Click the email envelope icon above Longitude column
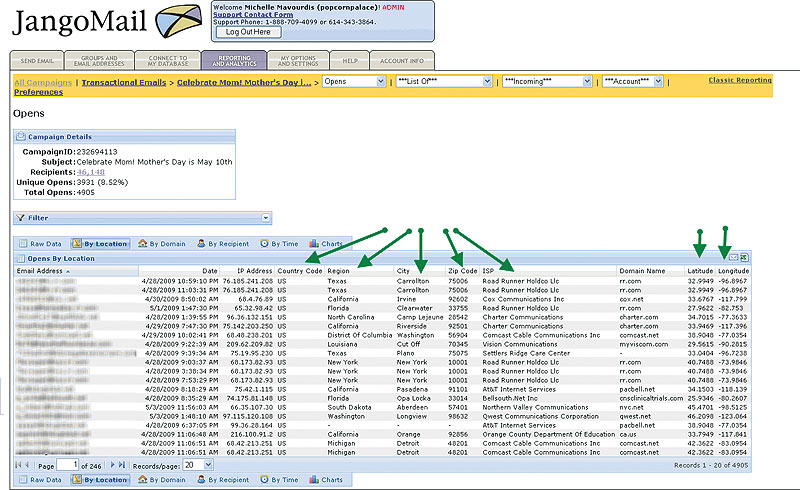 [x=734, y=257]
